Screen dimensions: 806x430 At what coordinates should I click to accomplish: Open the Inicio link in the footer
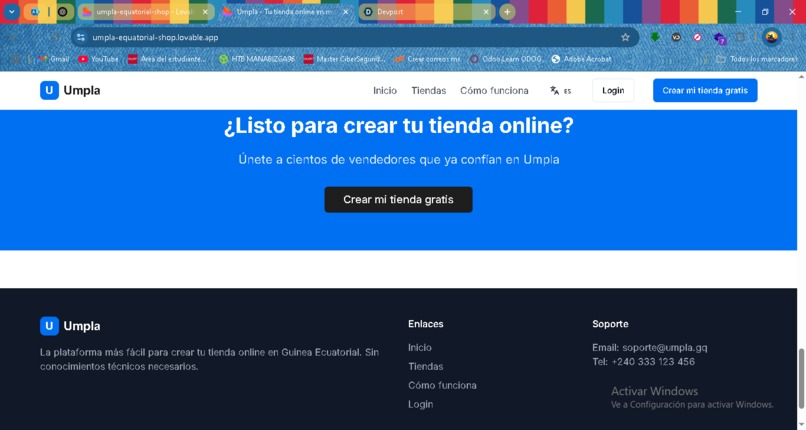click(x=419, y=347)
